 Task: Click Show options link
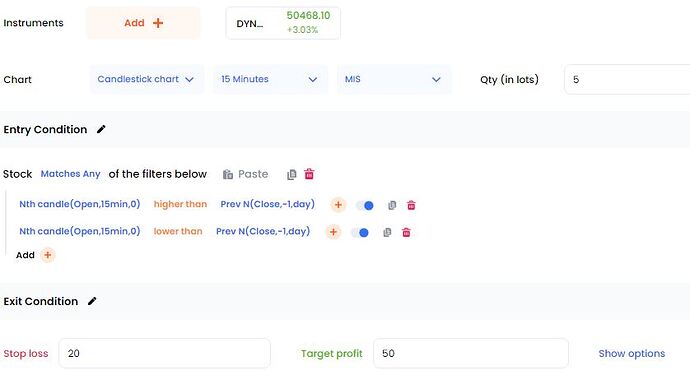click(x=631, y=353)
